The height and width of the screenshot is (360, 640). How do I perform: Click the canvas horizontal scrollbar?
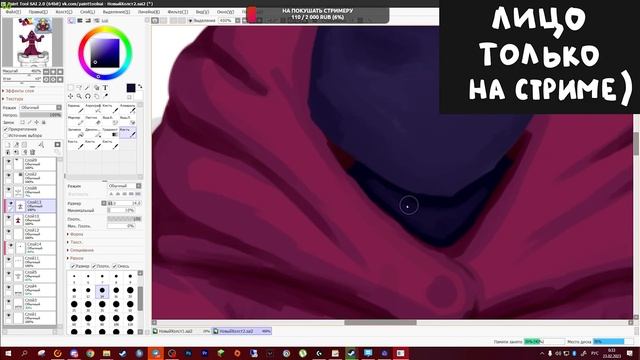380,322
